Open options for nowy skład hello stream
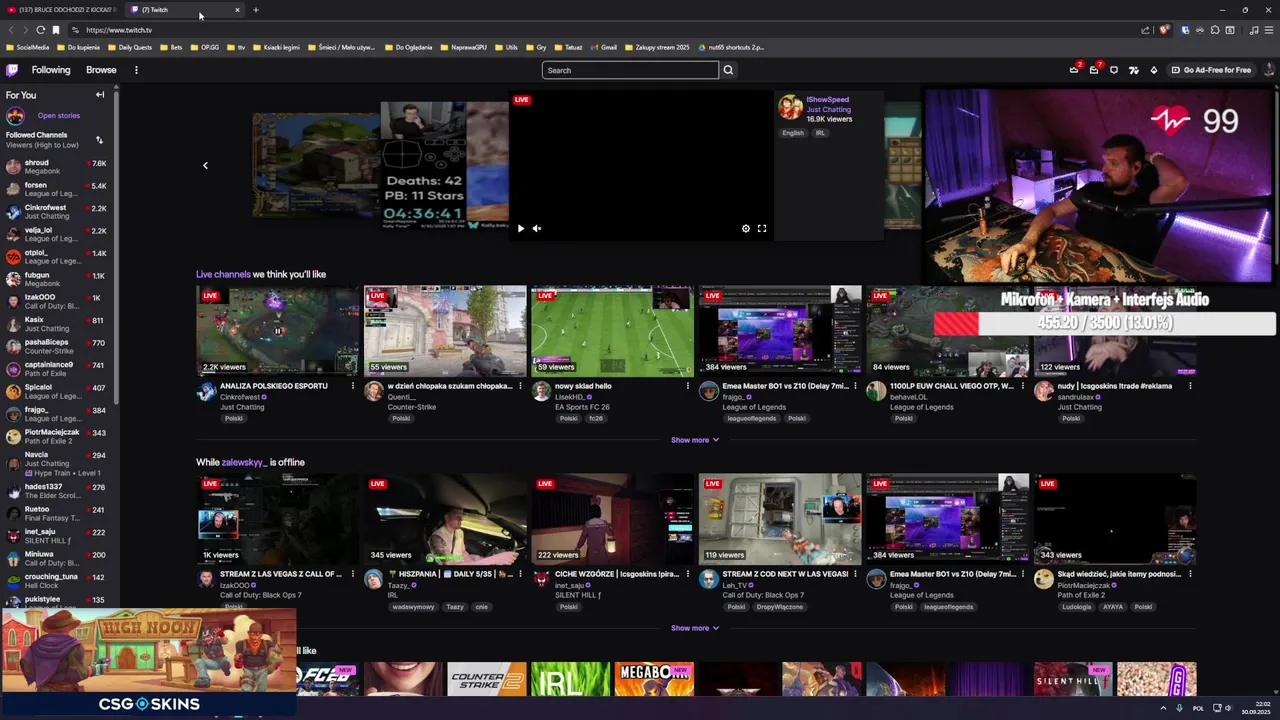 coord(687,386)
